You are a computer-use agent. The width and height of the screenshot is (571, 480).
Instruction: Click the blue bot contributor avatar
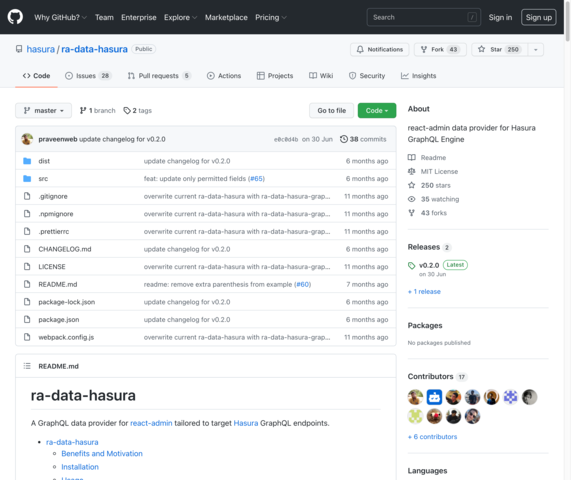pyautogui.click(x=434, y=397)
